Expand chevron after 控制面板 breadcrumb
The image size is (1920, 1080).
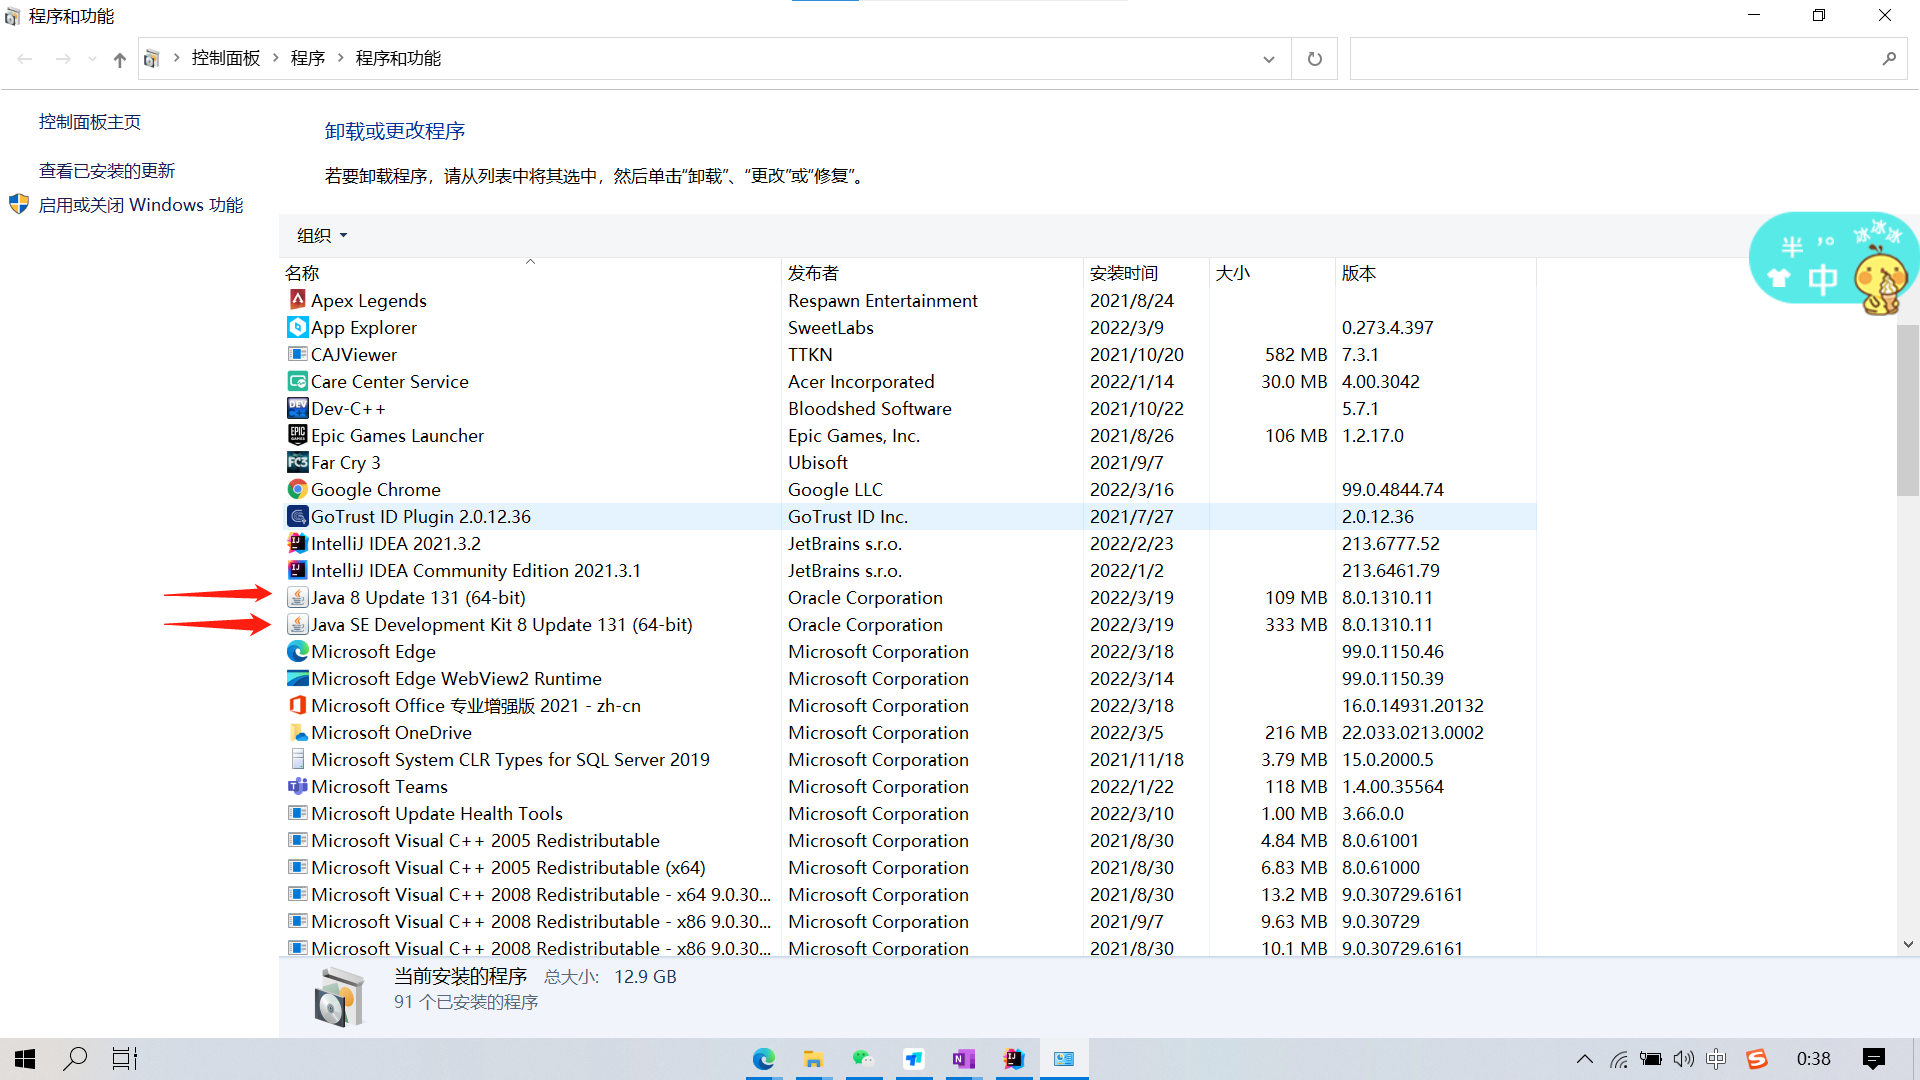276,58
